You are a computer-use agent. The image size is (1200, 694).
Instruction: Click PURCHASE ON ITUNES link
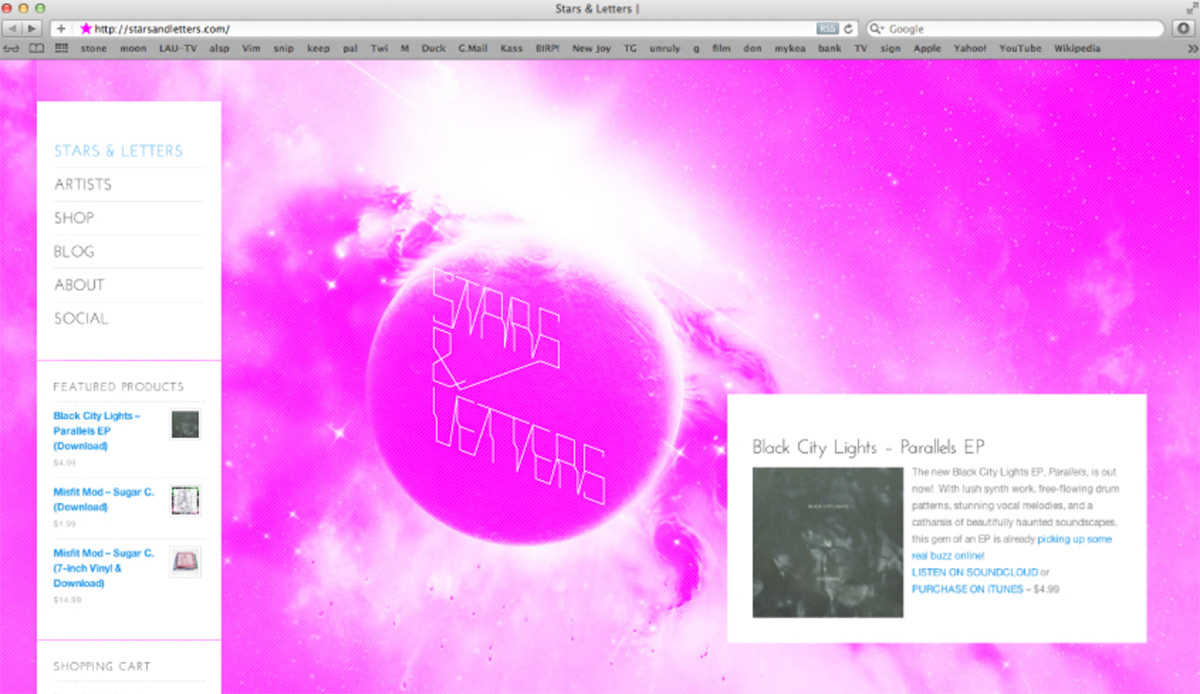[x=967, y=589]
